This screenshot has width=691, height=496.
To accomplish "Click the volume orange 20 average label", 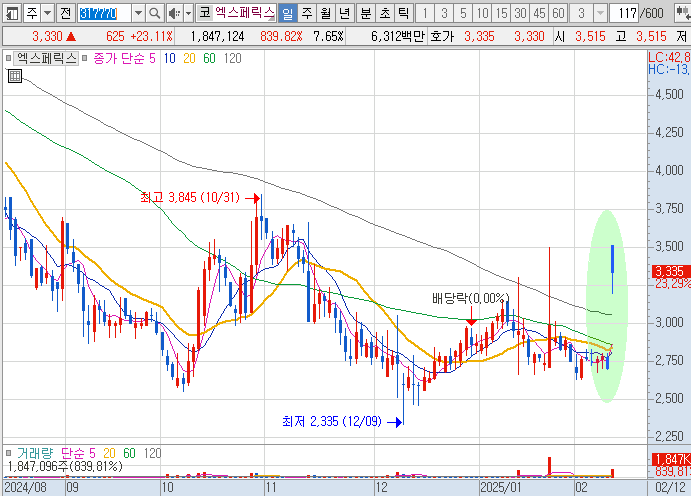I will 109,453.
